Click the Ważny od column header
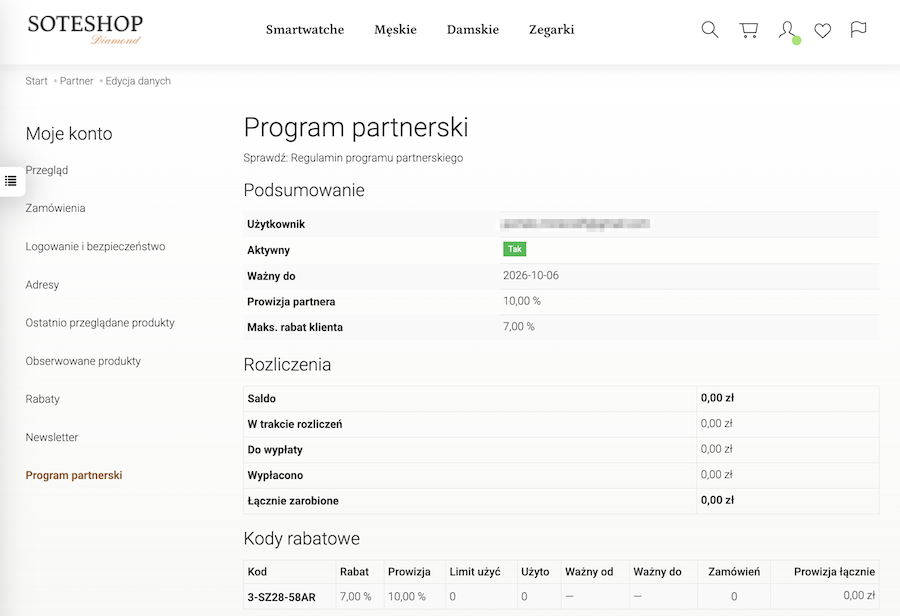The height and width of the screenshot is (616, 900). tap(589, 572)
